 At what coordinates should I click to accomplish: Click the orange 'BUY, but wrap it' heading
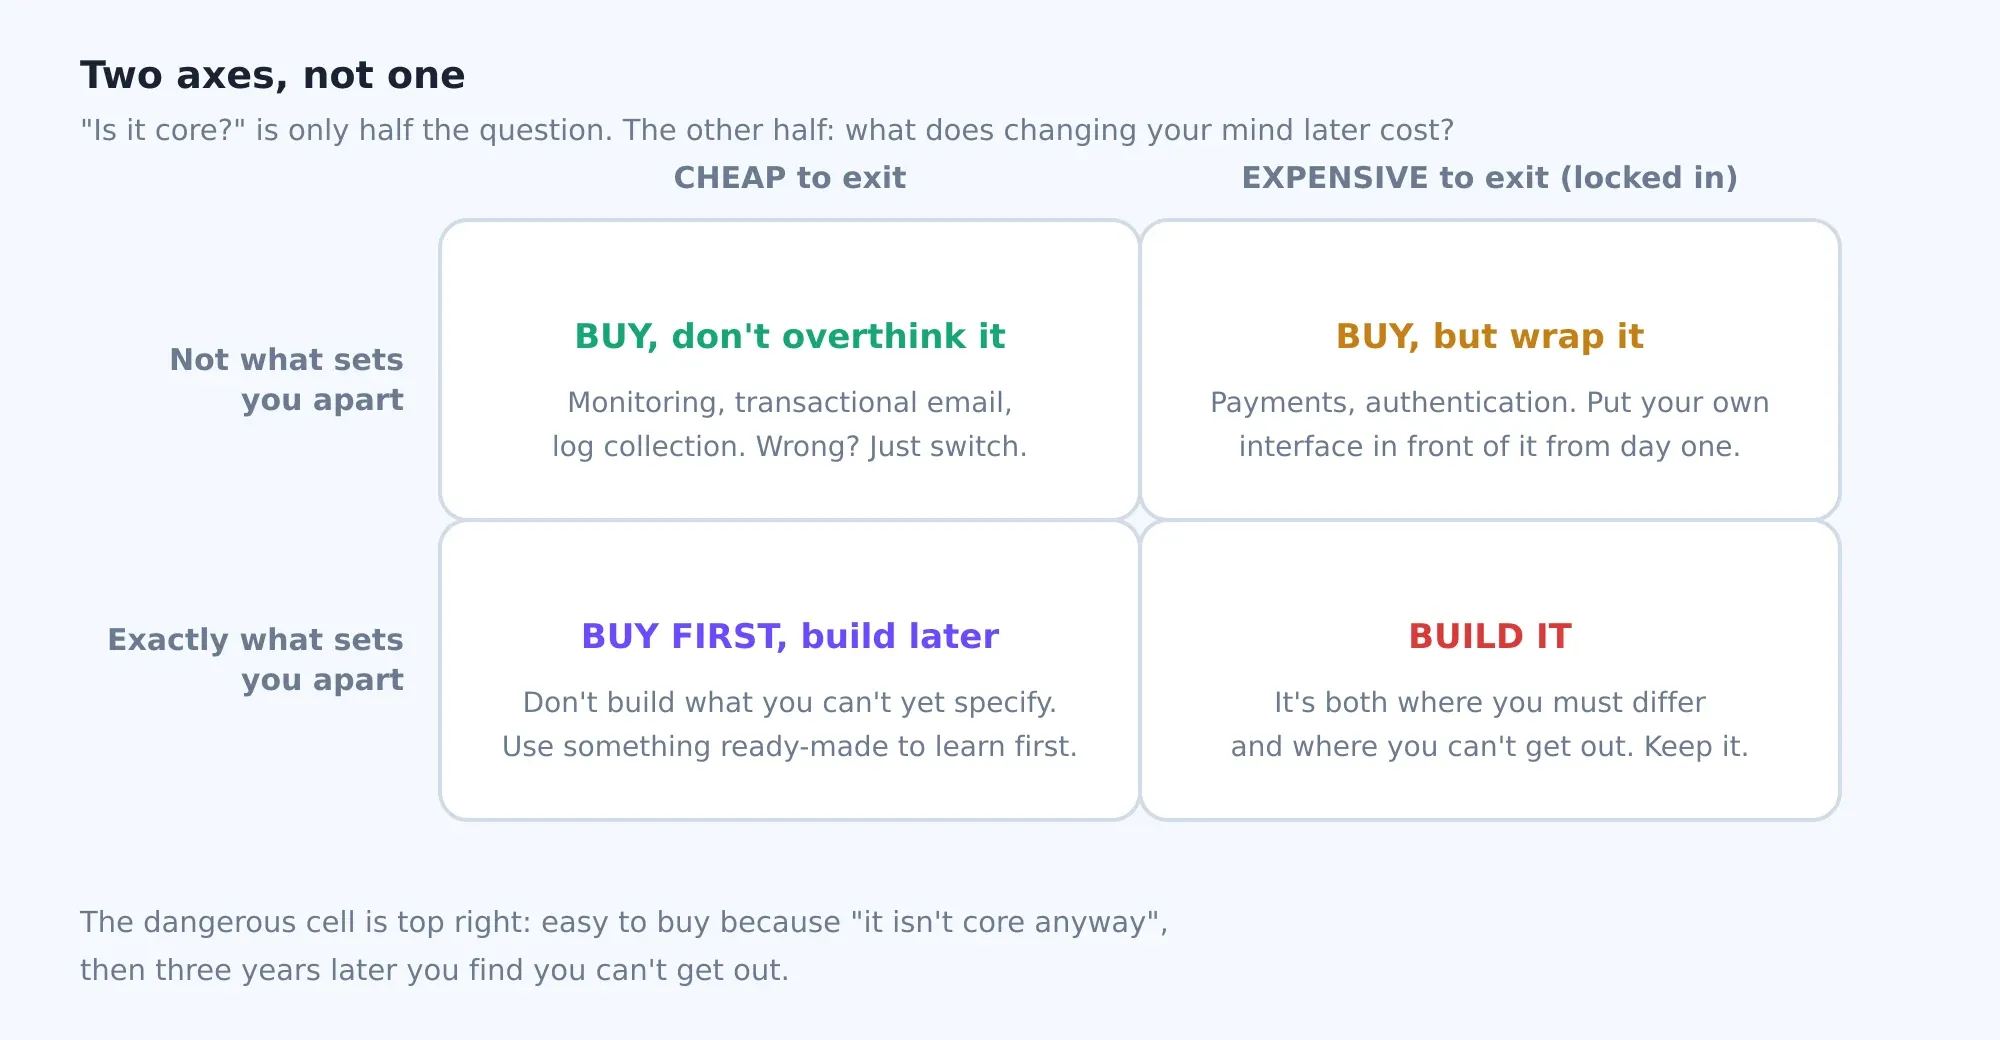(1490, 336)
